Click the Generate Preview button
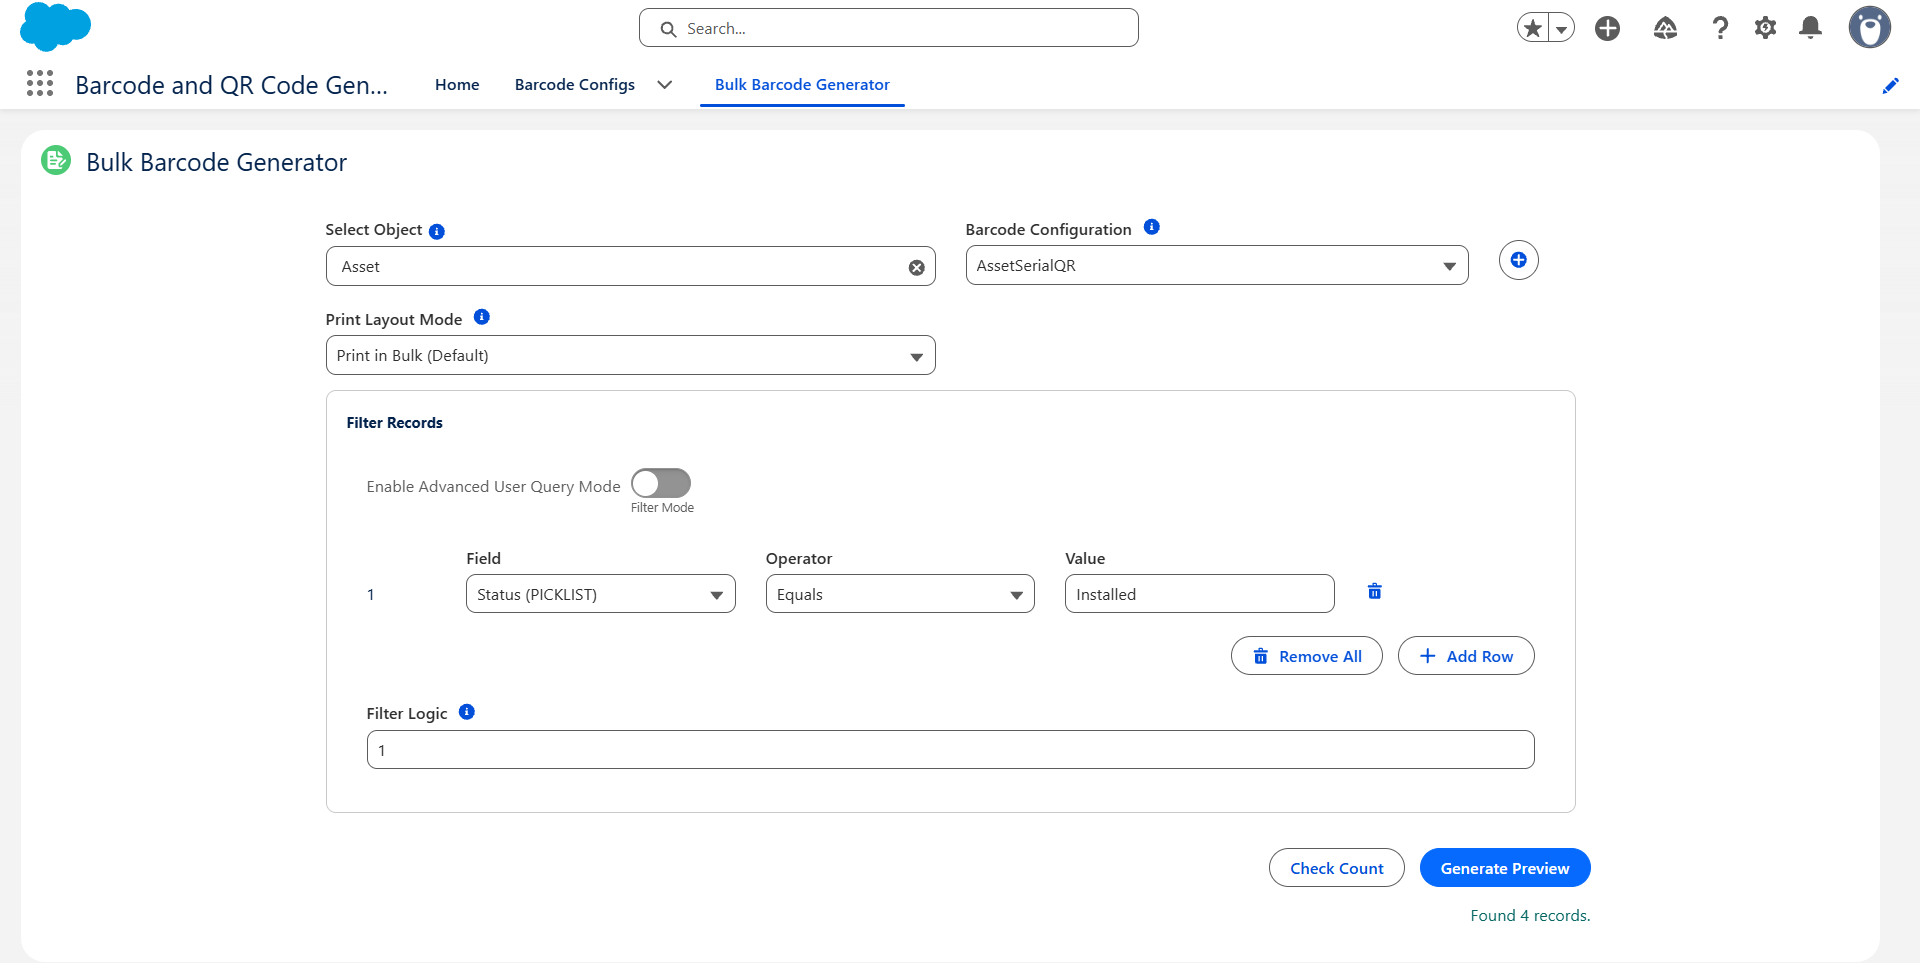 point(1505,868)
